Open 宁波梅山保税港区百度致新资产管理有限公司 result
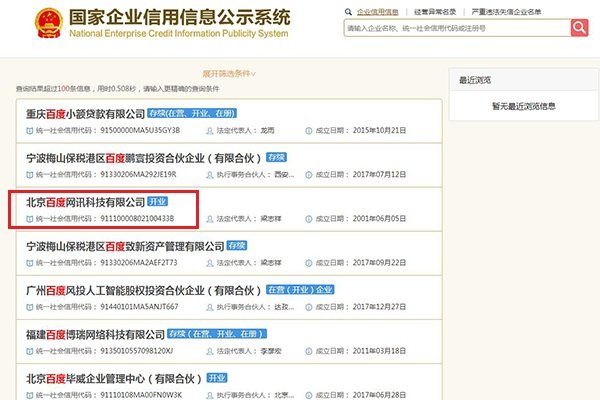600x400 pixels. (124, 245)
